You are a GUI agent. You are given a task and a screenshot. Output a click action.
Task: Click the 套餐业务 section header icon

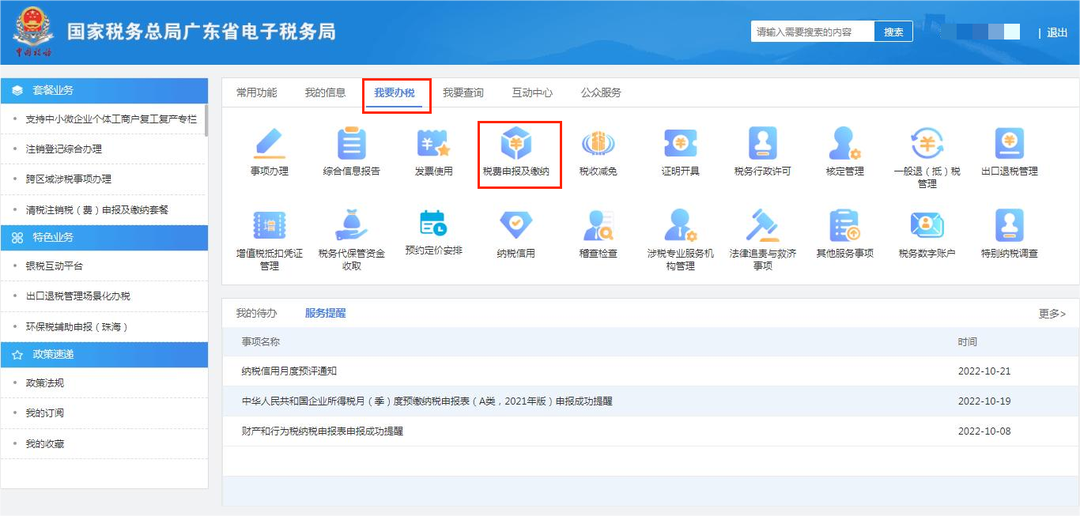click(18, 90)
